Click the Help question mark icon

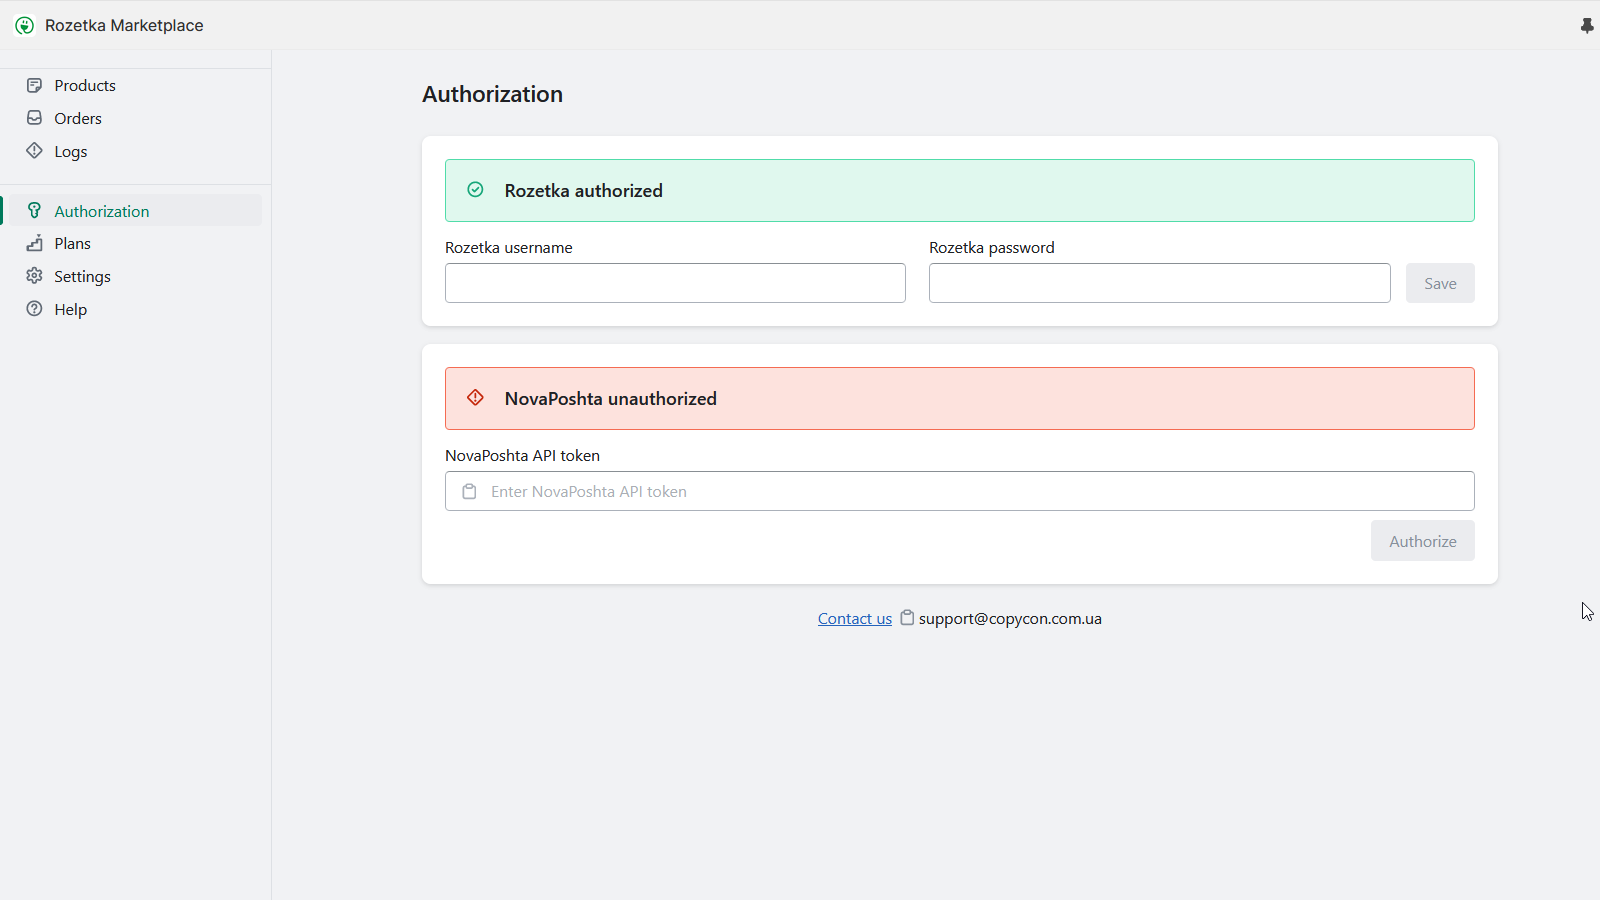point(35,309)
